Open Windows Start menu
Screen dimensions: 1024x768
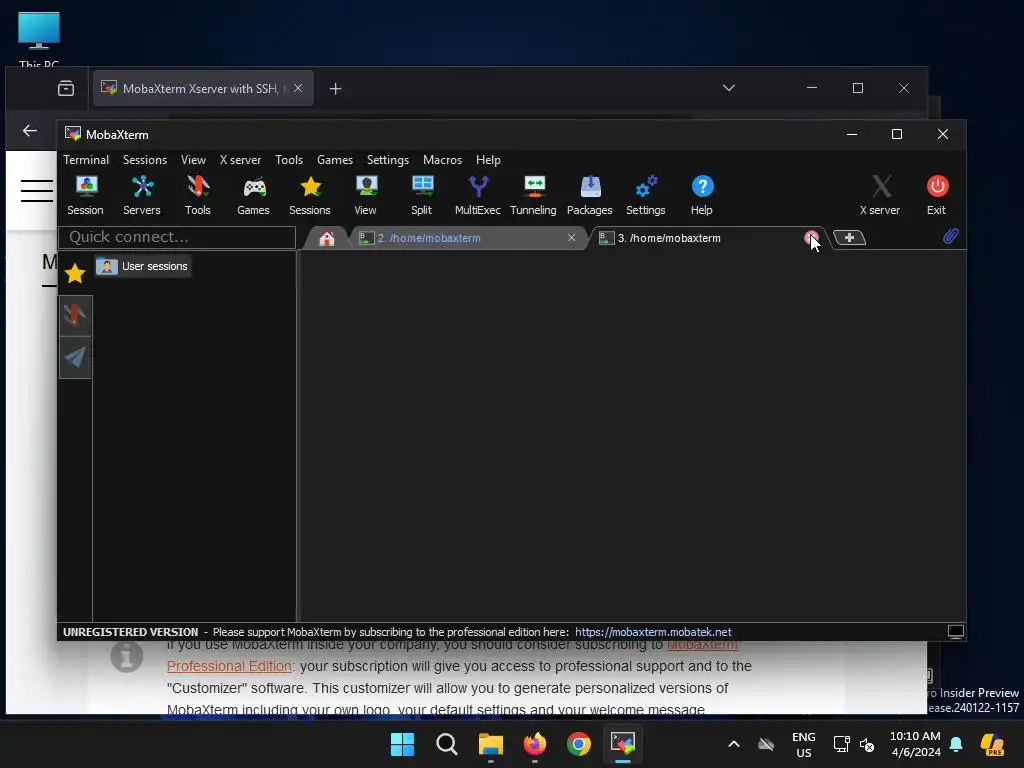pyautogui.click(x=402, y=744)
